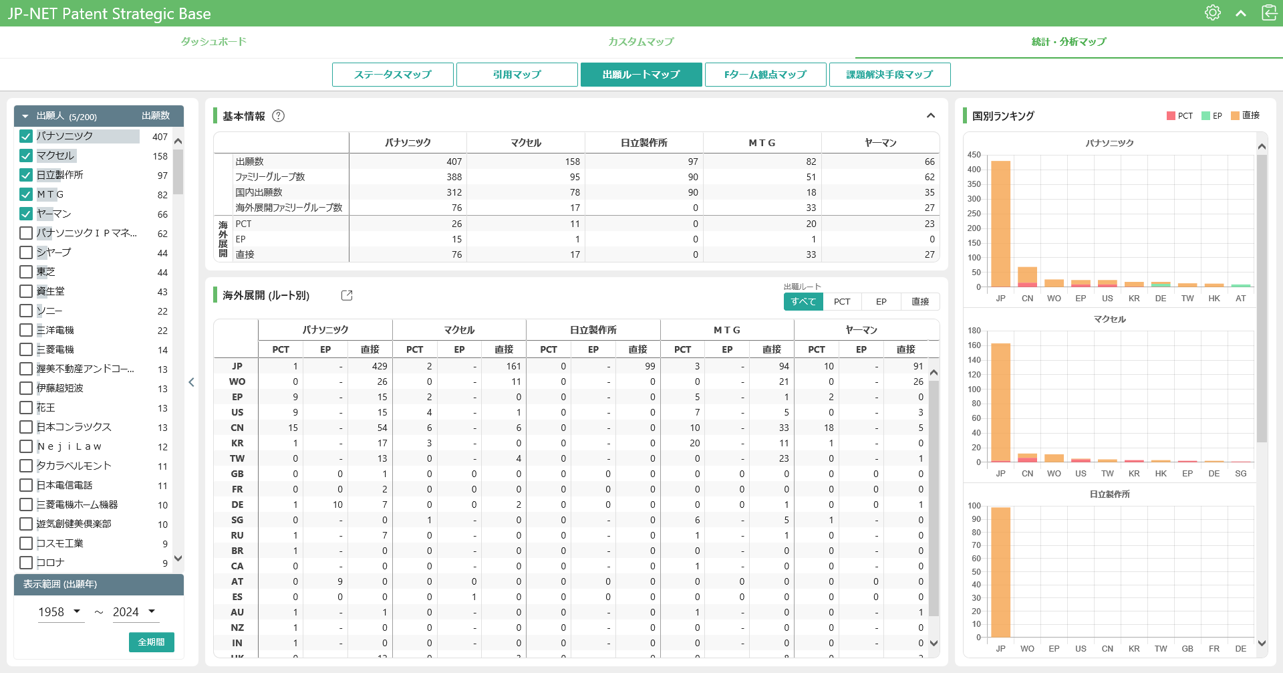Switch to the カスタムマップ tab
The width and height of the screenshot is (1283, 673).
641,42
